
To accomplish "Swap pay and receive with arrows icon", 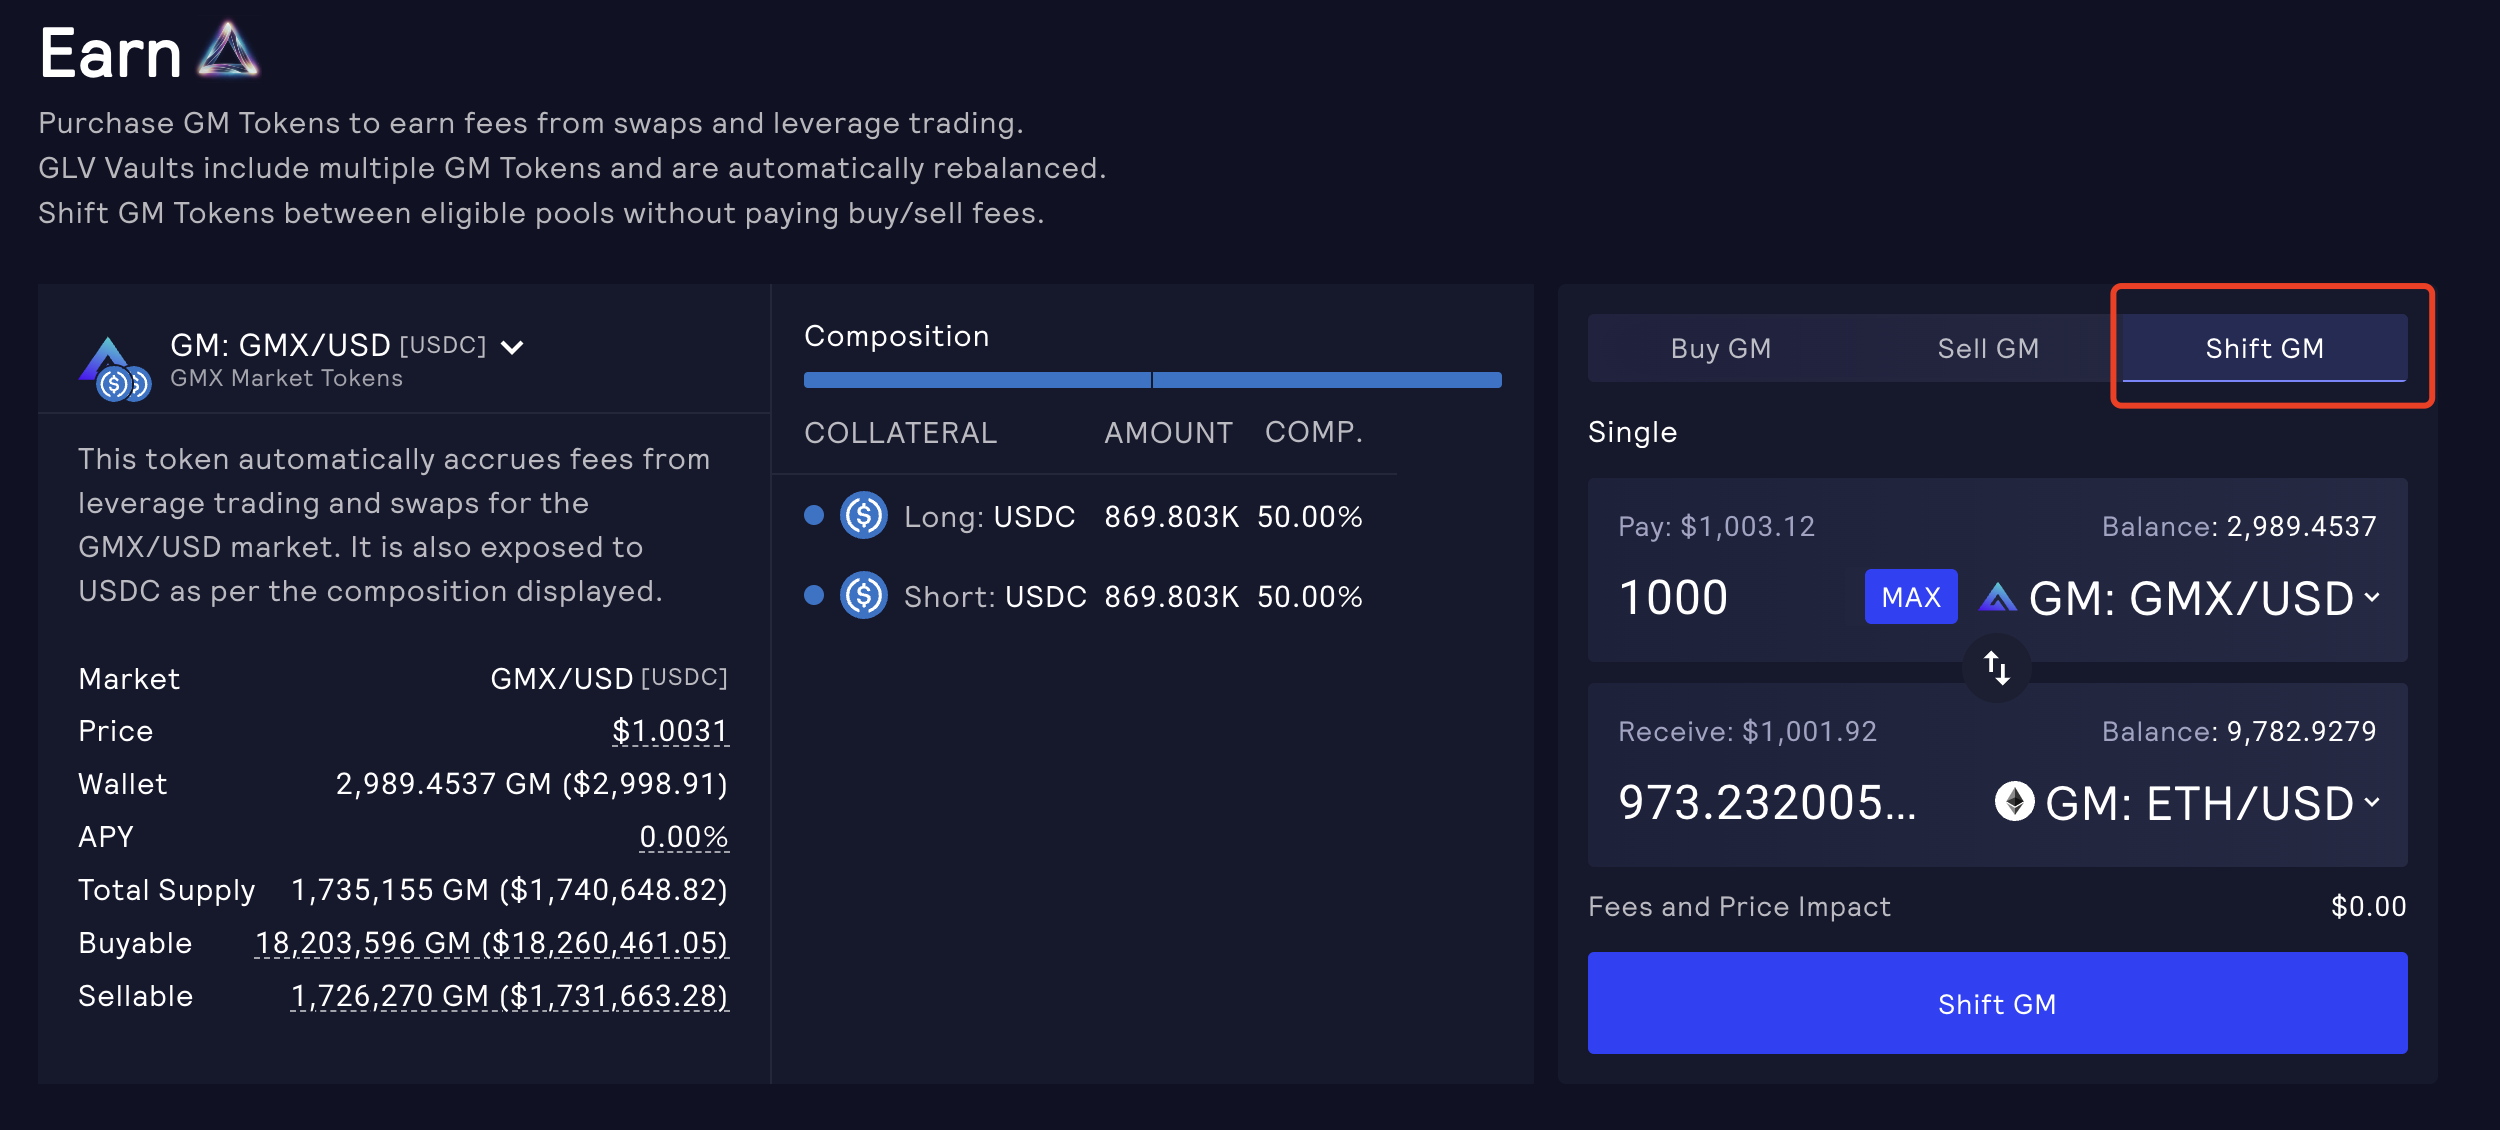I will point(1996,668).
